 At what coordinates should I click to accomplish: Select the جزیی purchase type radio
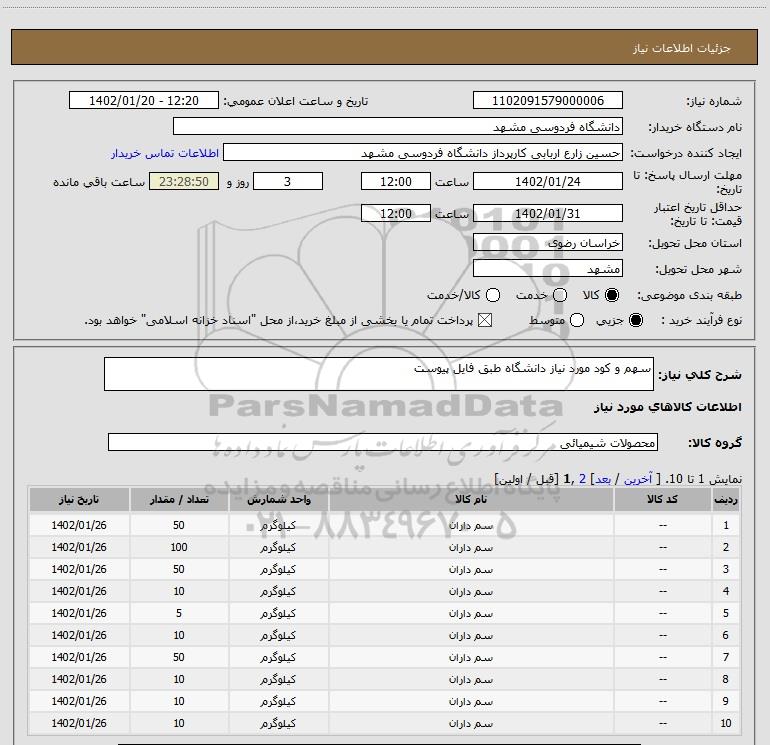point(635,320)
